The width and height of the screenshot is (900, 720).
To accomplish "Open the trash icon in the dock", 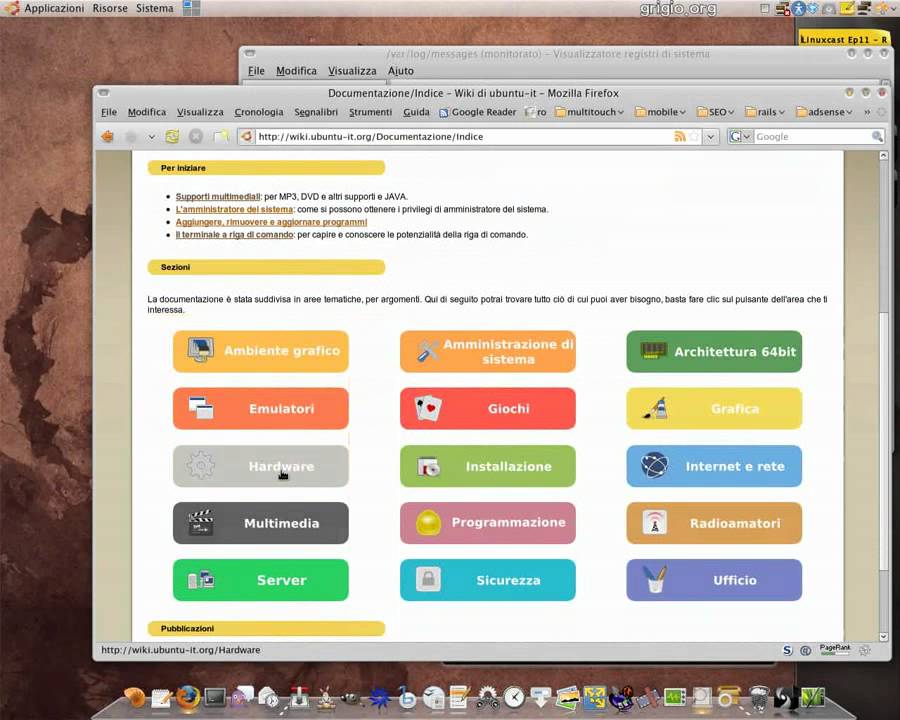I will coord(759,698).
